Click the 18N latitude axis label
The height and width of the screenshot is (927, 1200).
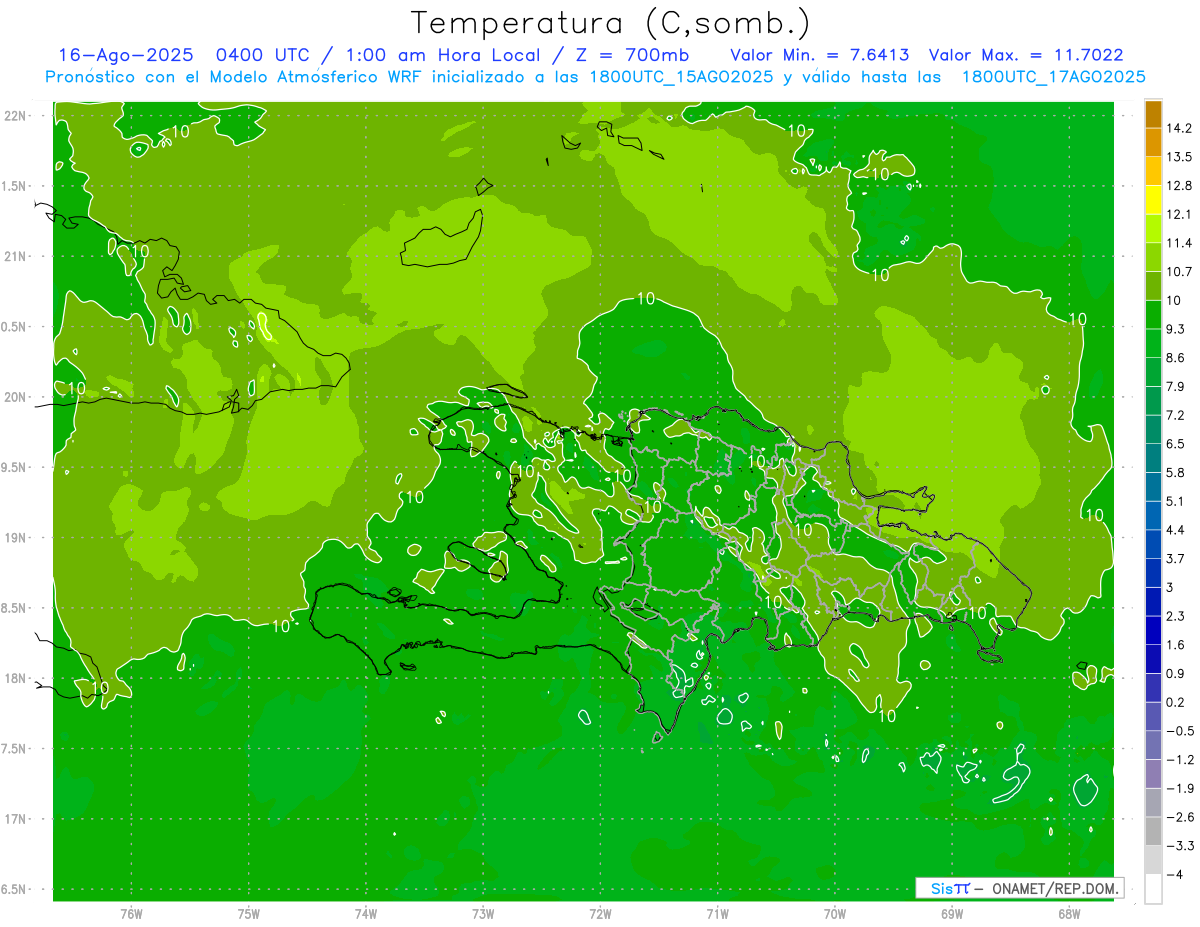coord(16,679)
